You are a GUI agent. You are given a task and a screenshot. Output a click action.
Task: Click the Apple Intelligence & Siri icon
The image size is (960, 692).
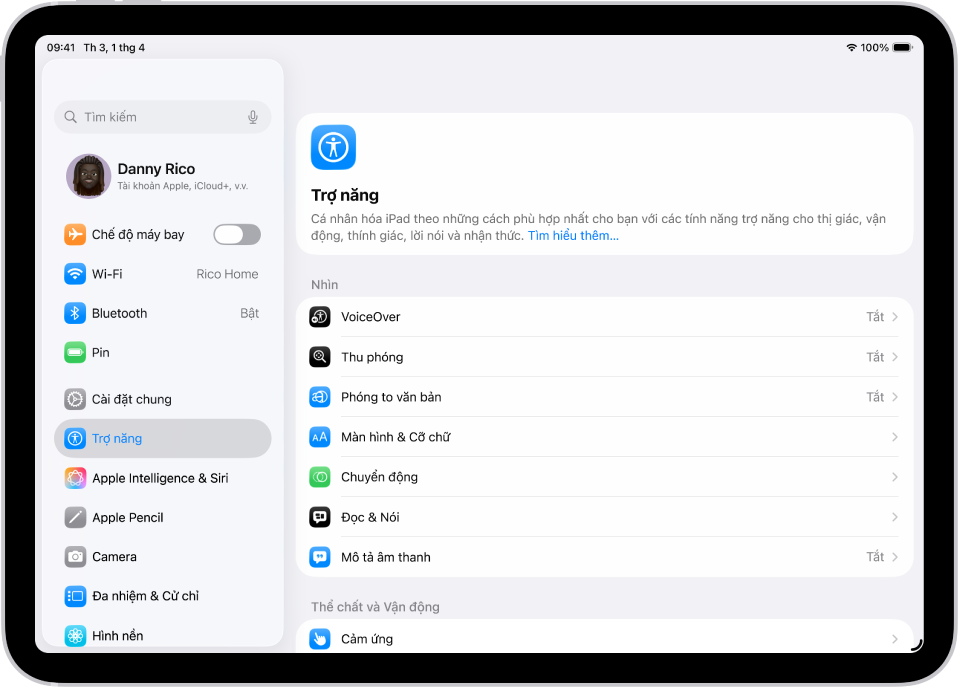pyautogui.click(x=75, y=478)
